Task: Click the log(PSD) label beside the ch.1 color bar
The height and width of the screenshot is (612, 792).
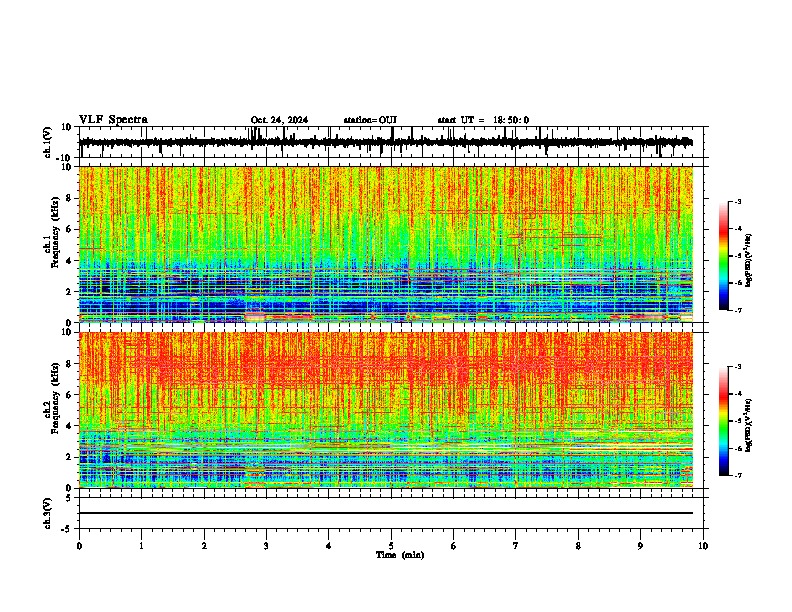Action: (x=749, y=261)
